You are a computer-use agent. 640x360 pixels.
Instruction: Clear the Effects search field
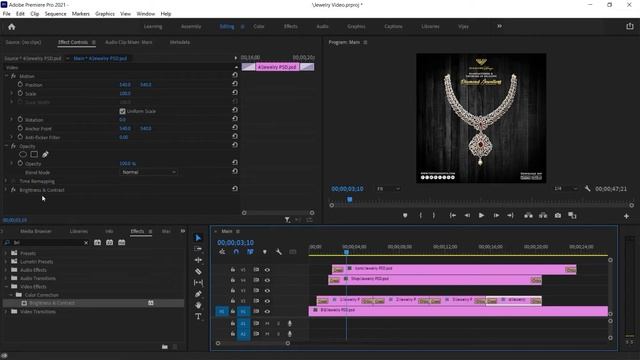[86, 242]
